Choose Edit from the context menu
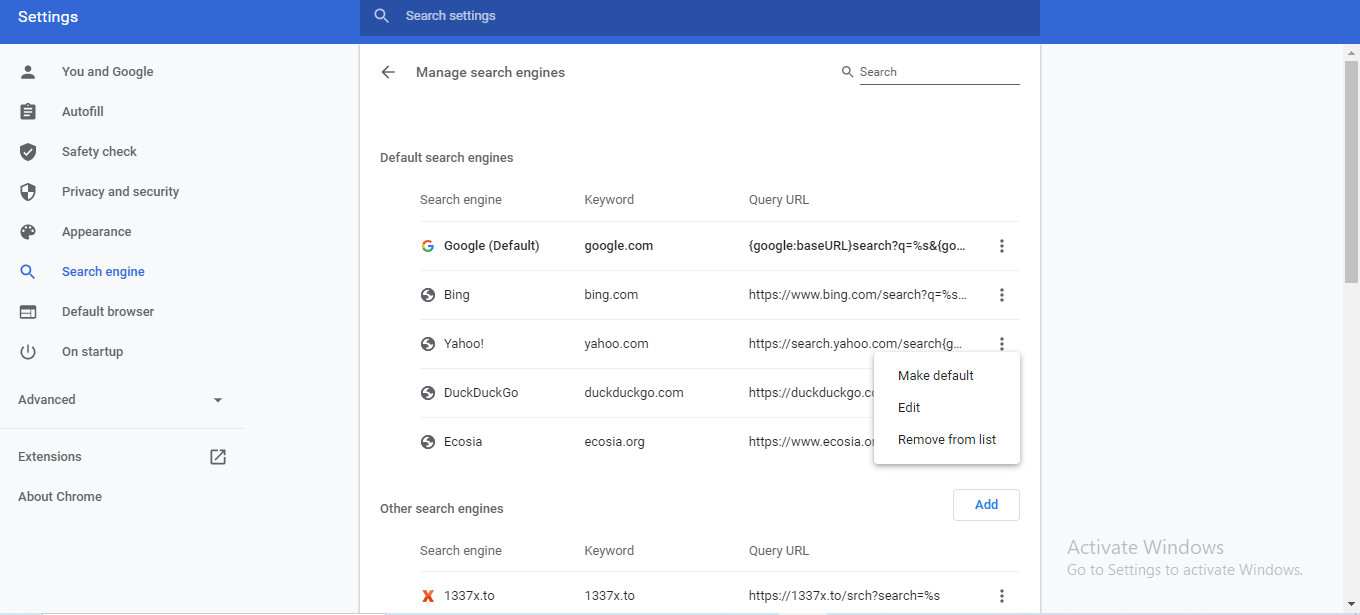 947,408
